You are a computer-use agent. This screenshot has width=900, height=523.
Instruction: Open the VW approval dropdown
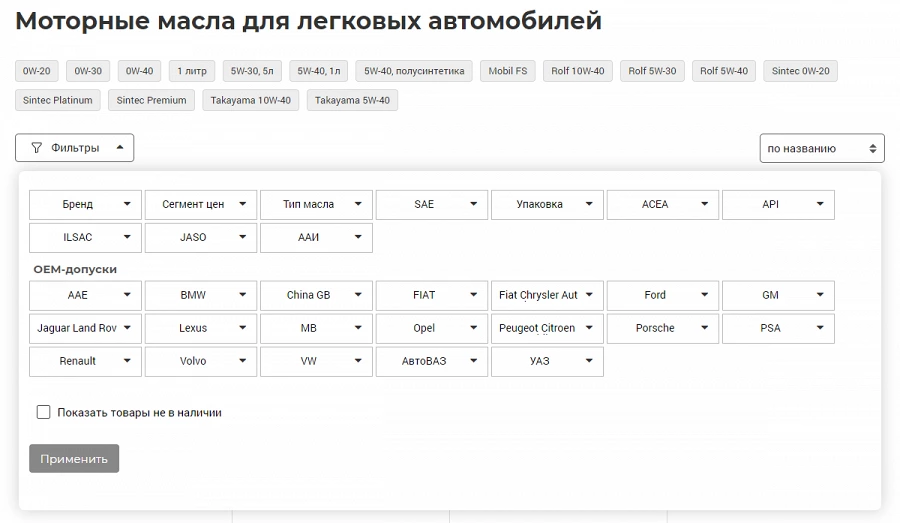(316, 362)
